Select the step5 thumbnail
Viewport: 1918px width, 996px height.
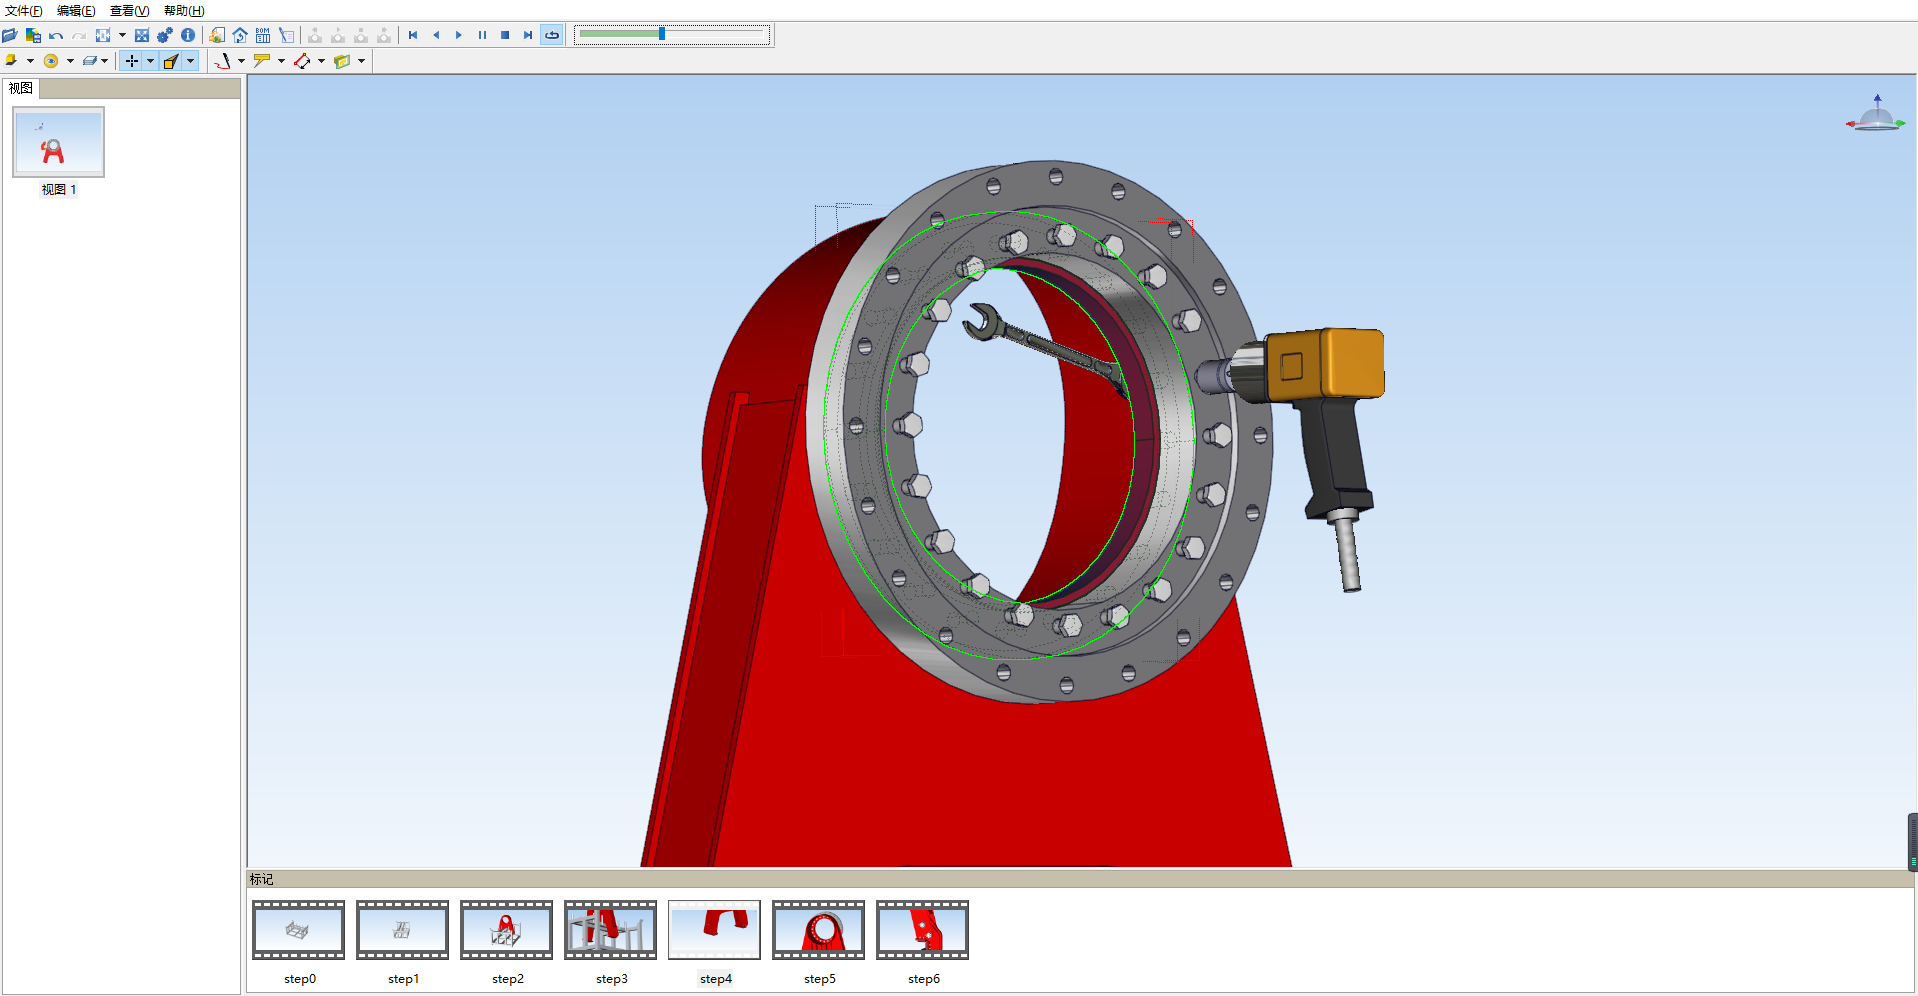click(x=818, y=930)
